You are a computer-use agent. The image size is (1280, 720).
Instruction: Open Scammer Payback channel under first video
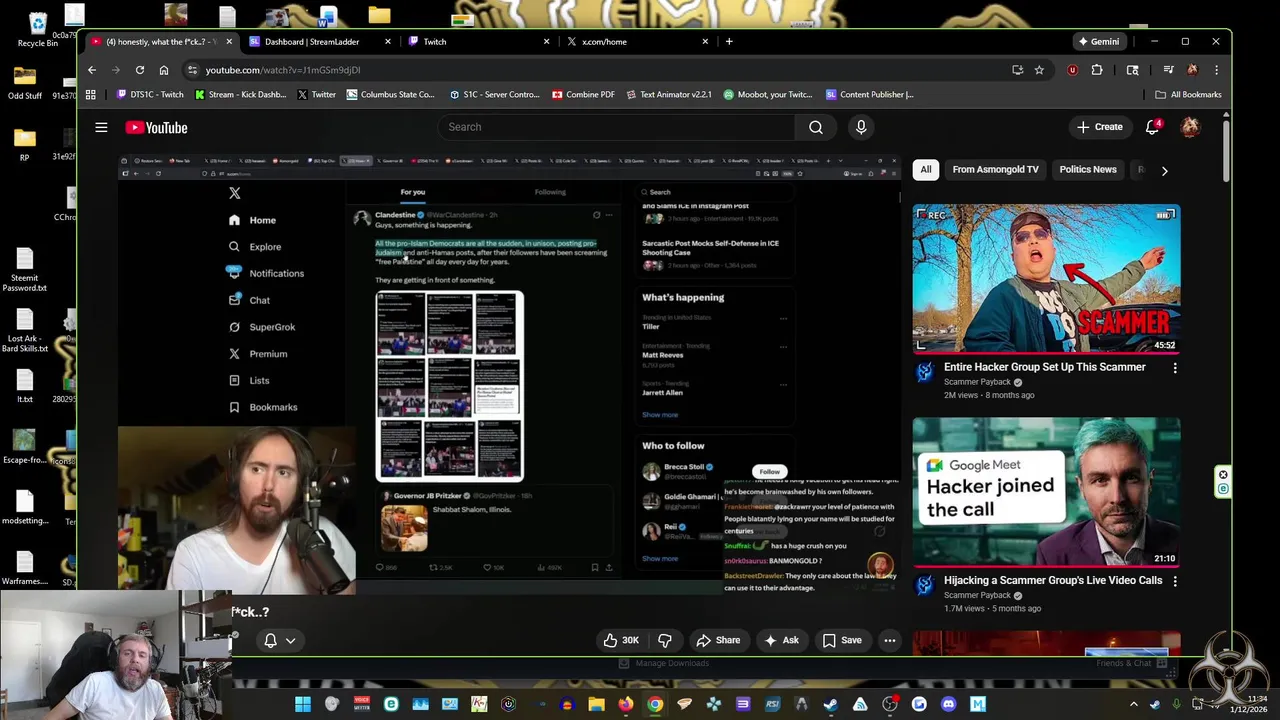click(x=977, y=382)
